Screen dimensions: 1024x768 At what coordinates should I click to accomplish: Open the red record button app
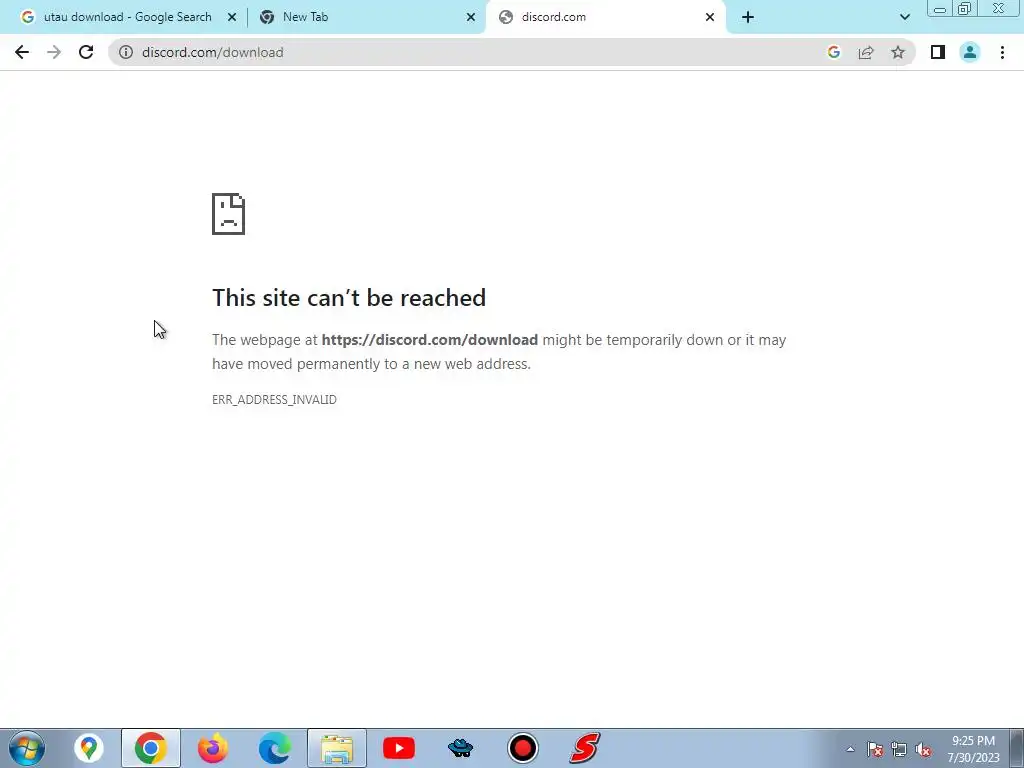click(x=522, y=748)
